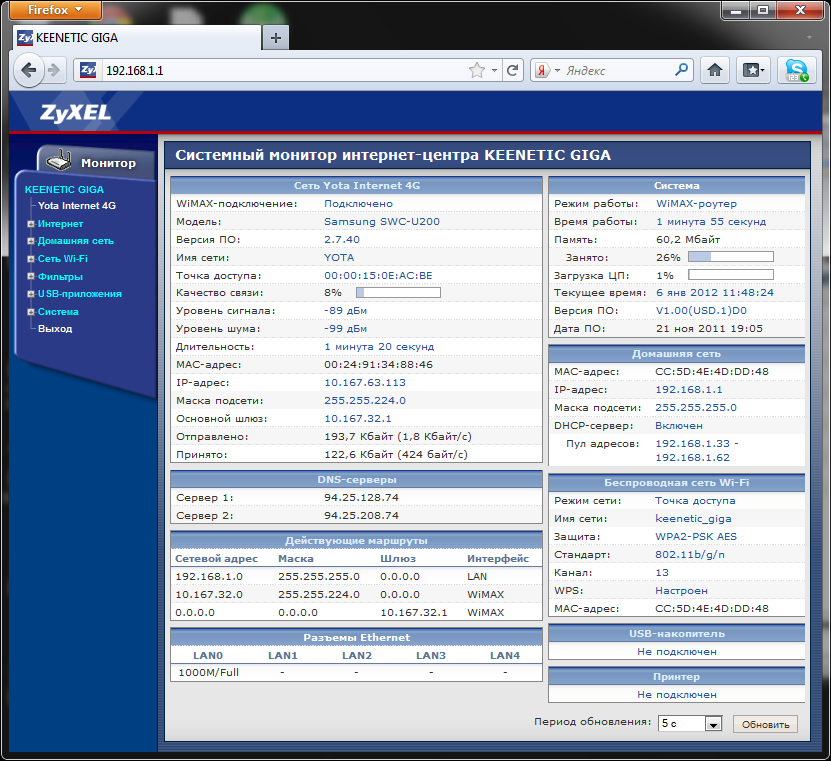Open the Firefox home page icon
Viewport: 831px width, 761px height.
pyautogui.click(x=715, y=70)
